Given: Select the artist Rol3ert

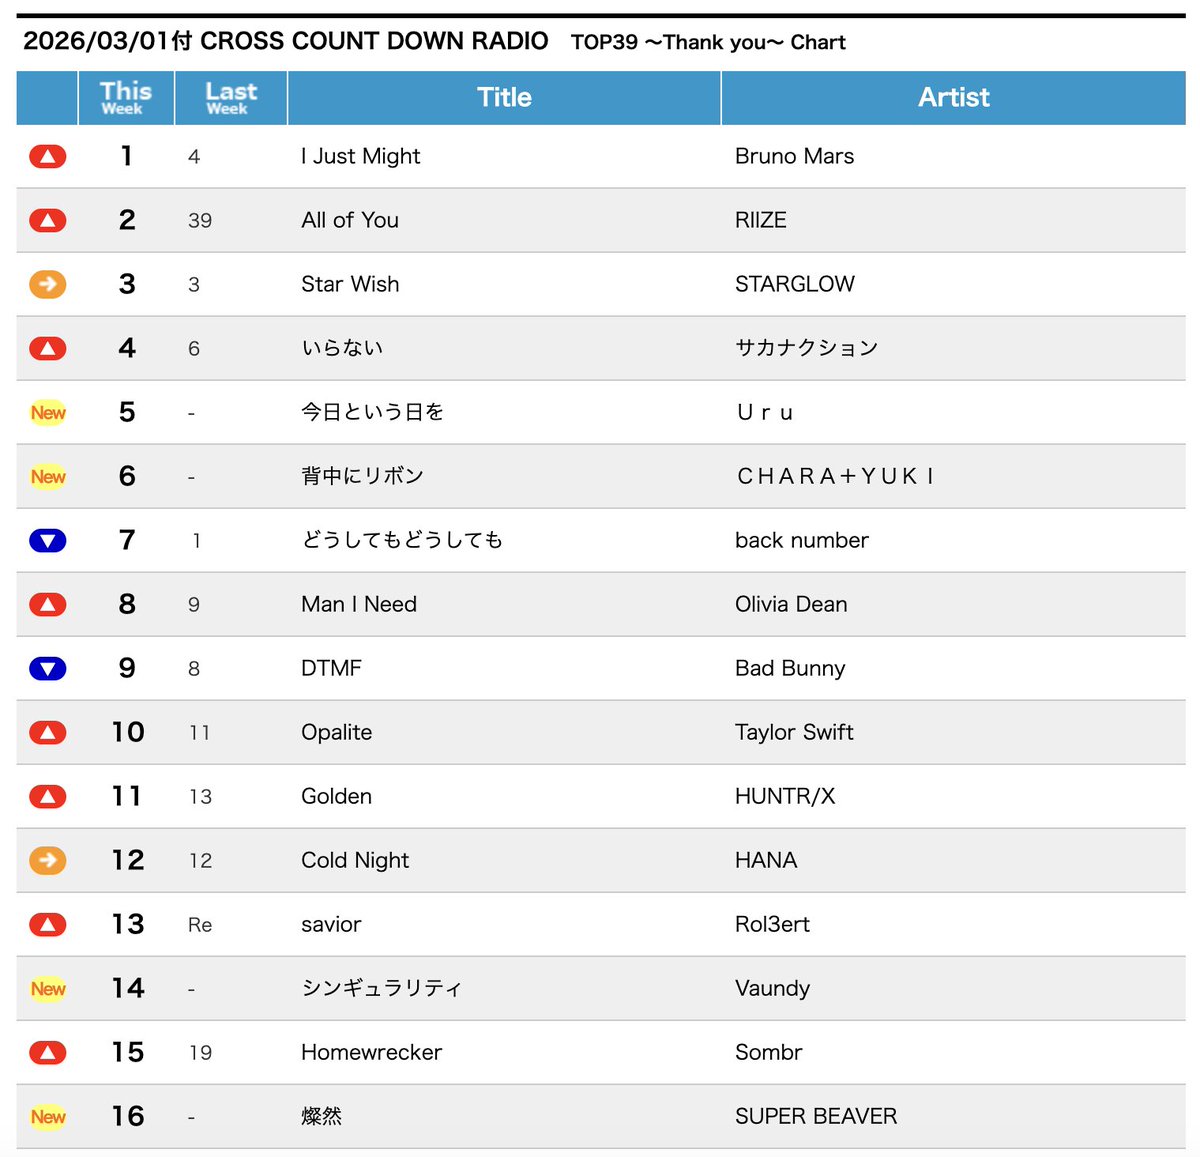Looking at the screenshot, I should point(772,924).
